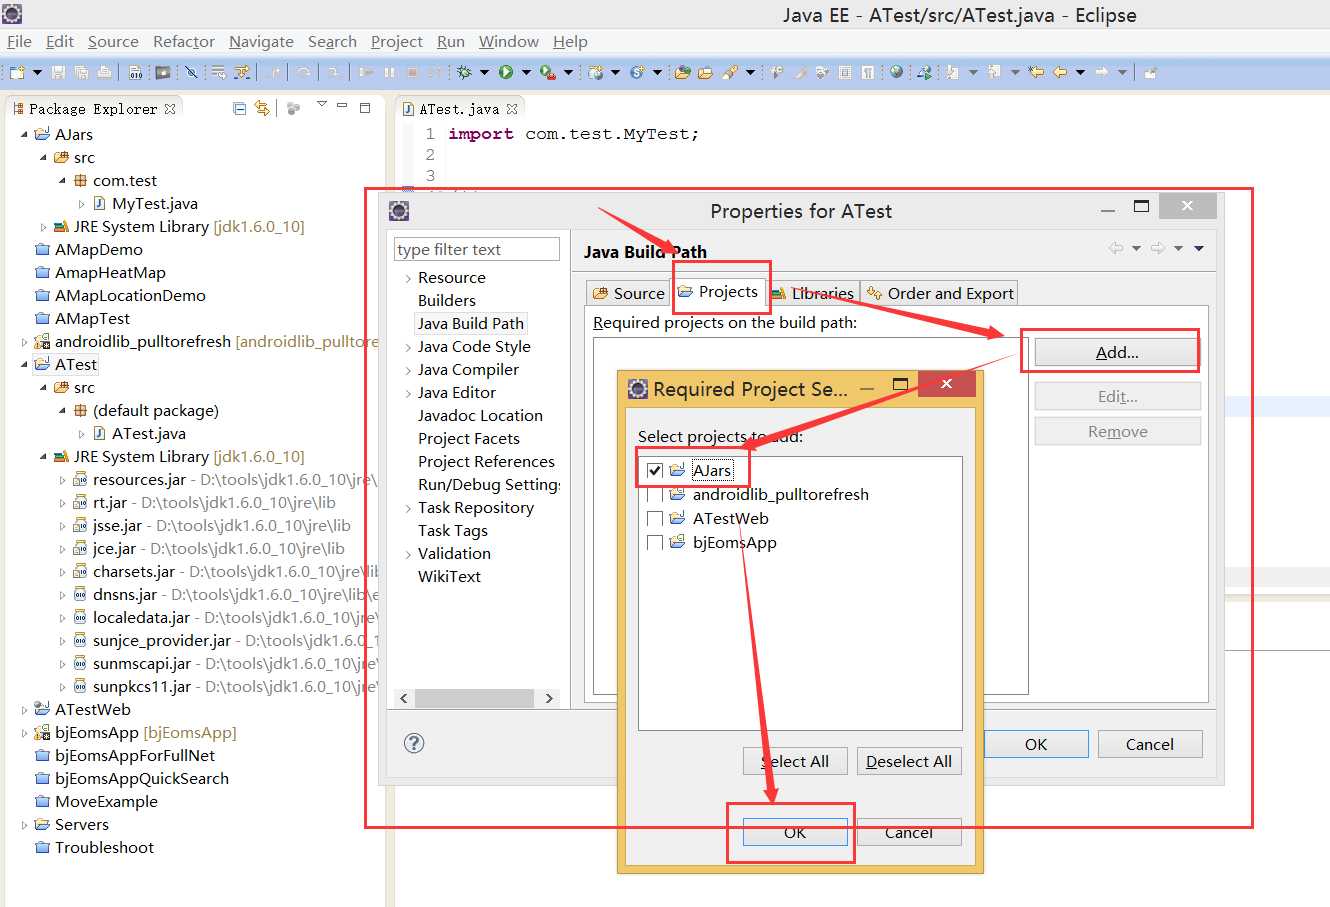Viewport: 1330px width, 907px height.
Task: Select Project Facets in properties tree
Action: coord(469,439)
